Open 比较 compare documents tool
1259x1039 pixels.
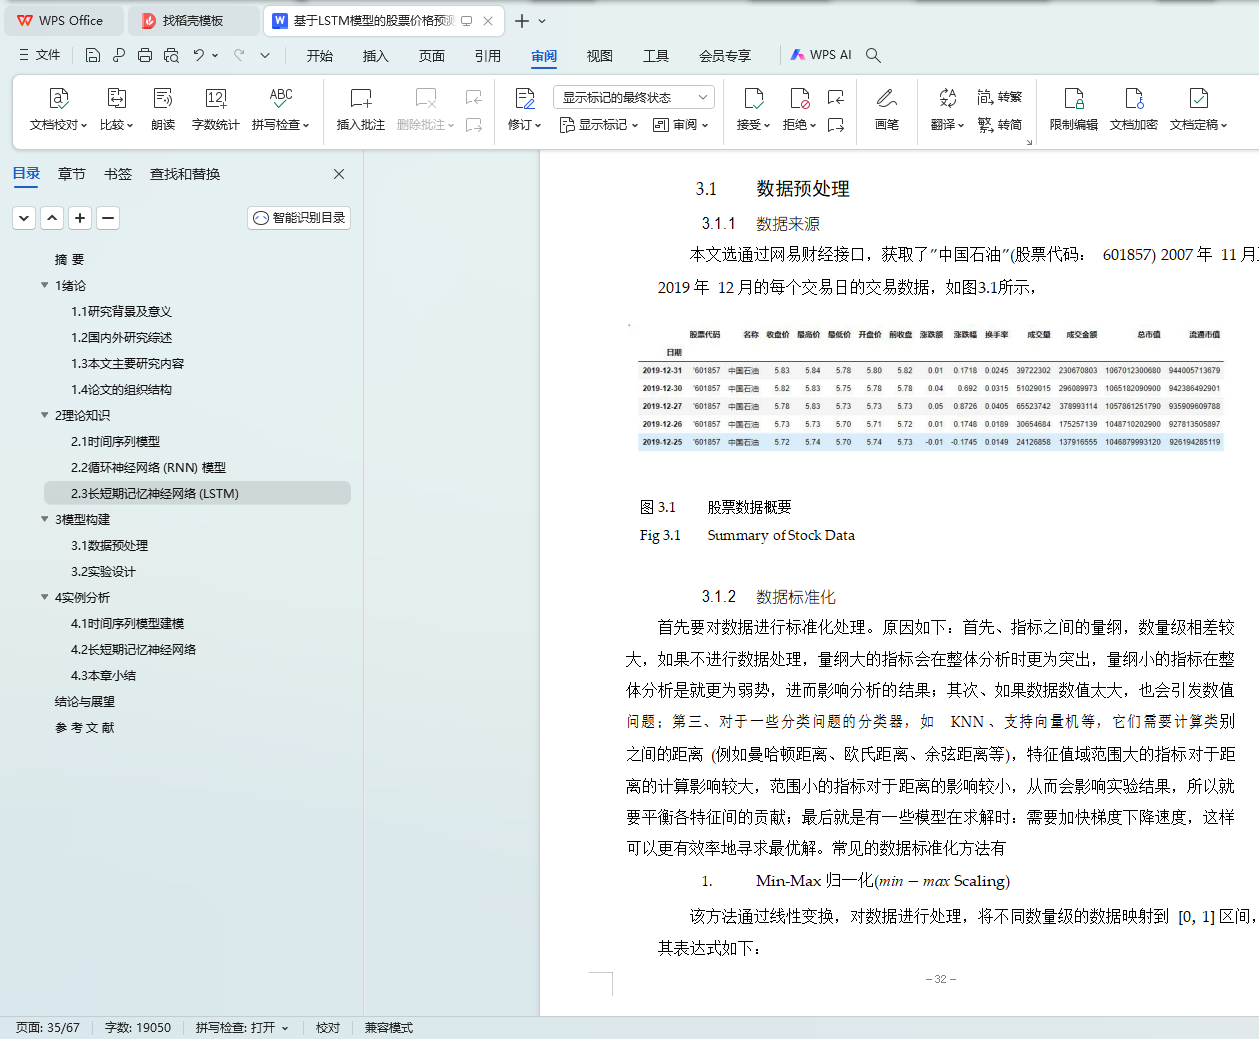[116, 110]
